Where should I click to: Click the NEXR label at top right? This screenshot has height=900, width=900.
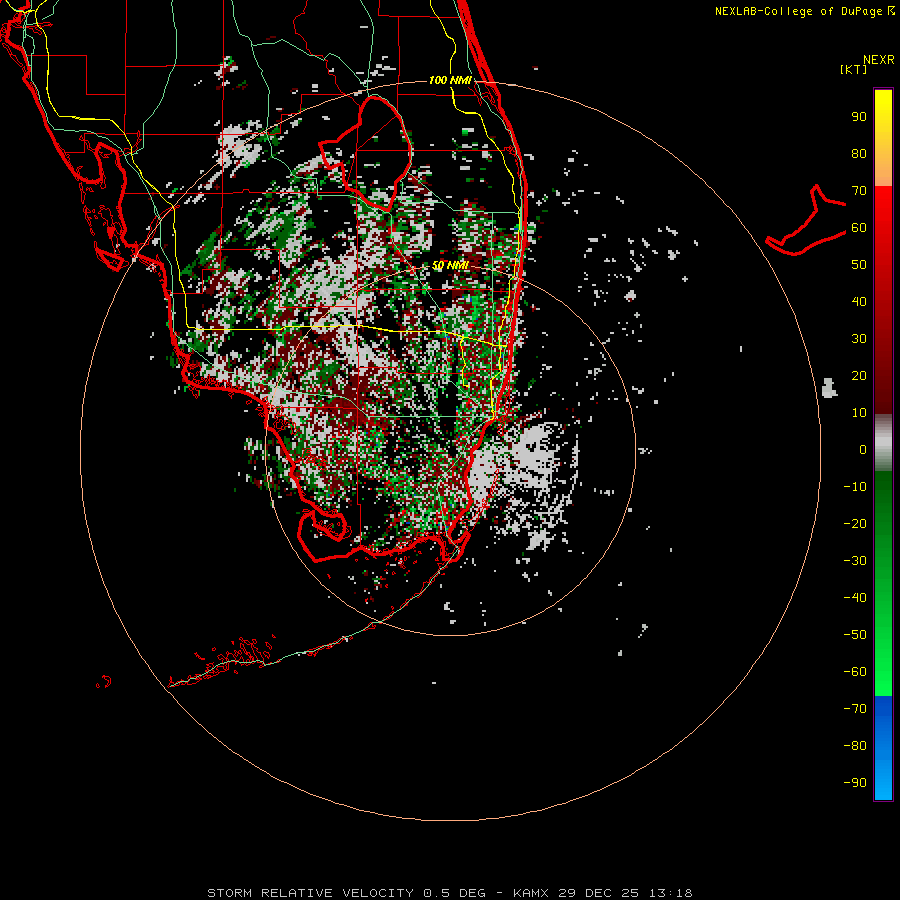click(879, 60)
